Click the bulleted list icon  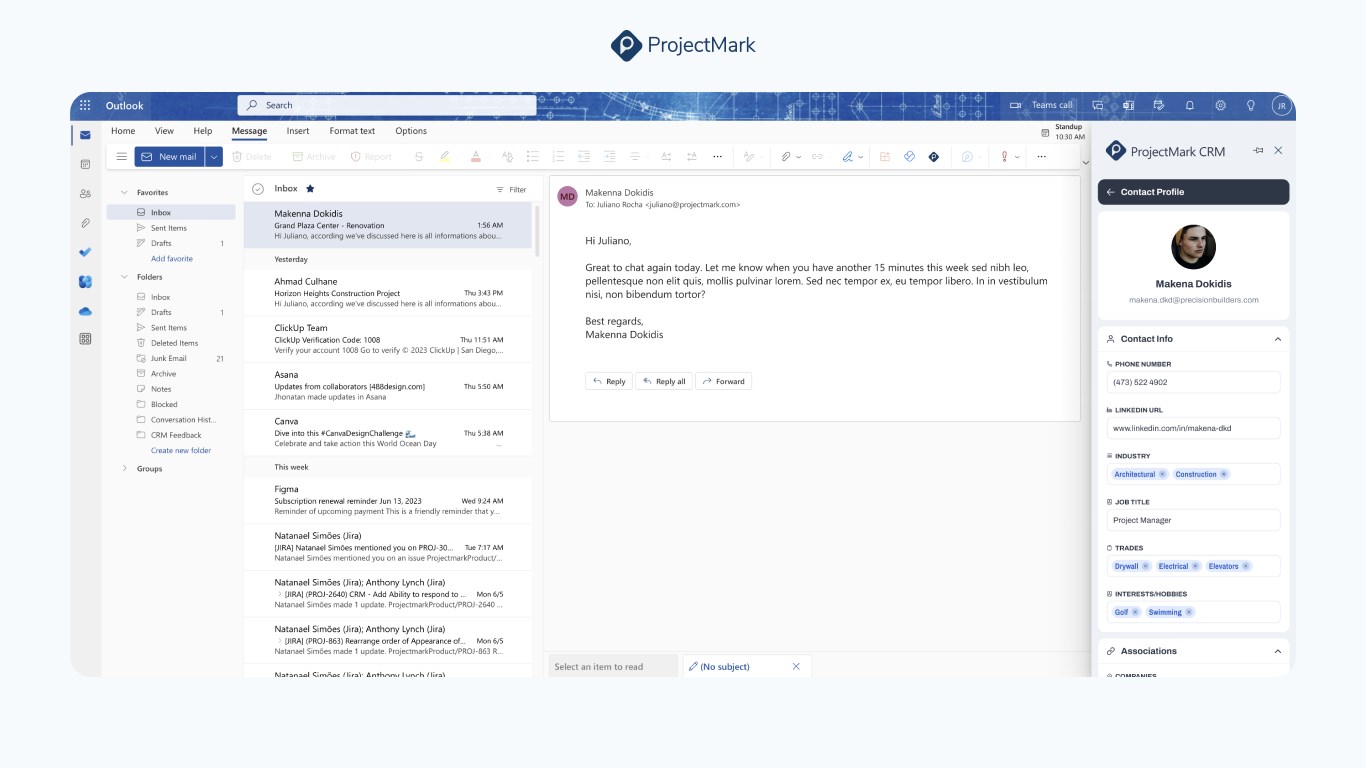(533, 157)
